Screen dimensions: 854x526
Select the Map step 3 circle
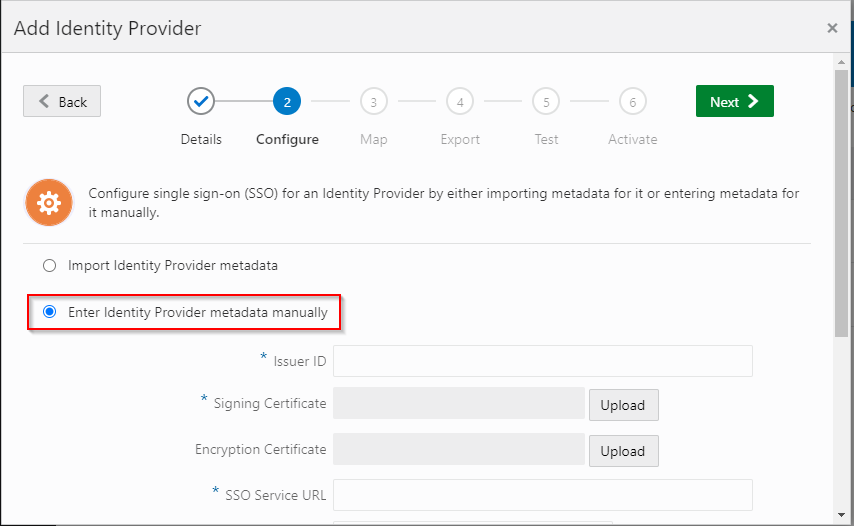tap(373, 101)
